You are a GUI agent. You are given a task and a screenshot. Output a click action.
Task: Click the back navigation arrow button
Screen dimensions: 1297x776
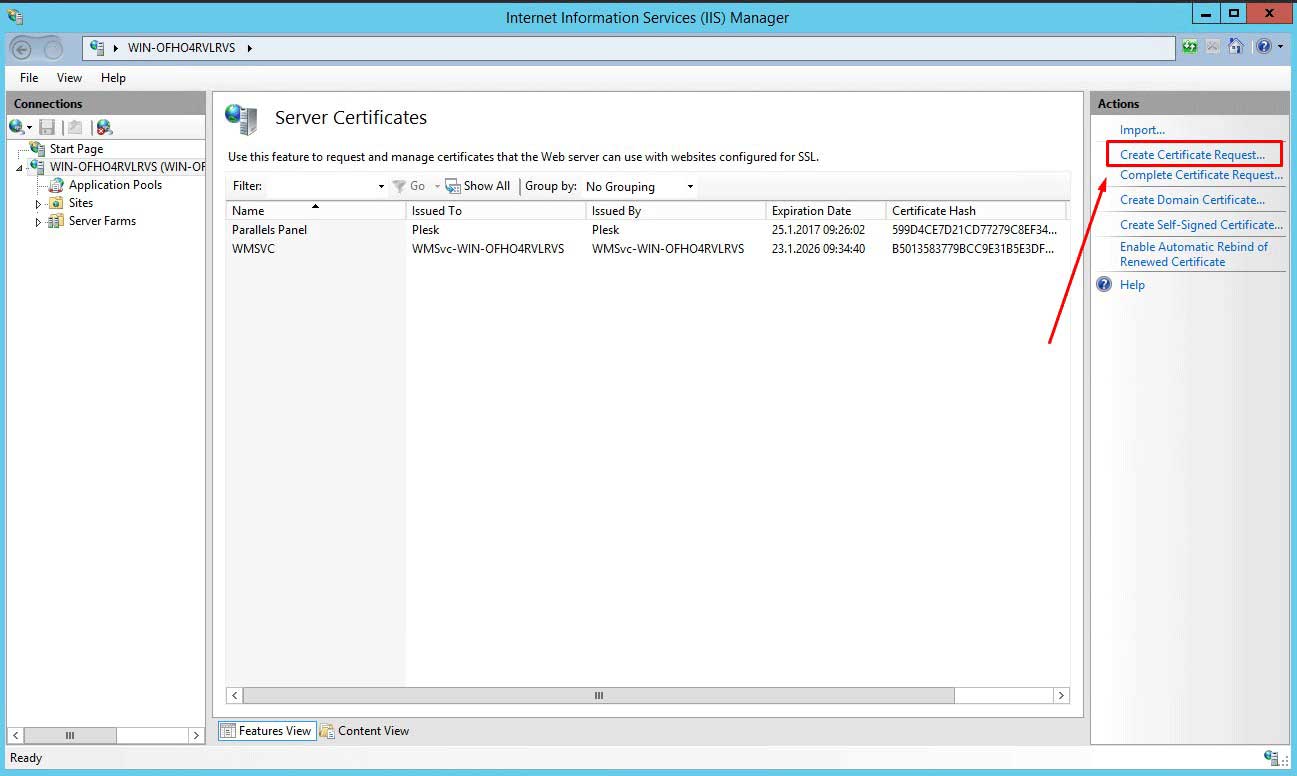pos(22,48)
